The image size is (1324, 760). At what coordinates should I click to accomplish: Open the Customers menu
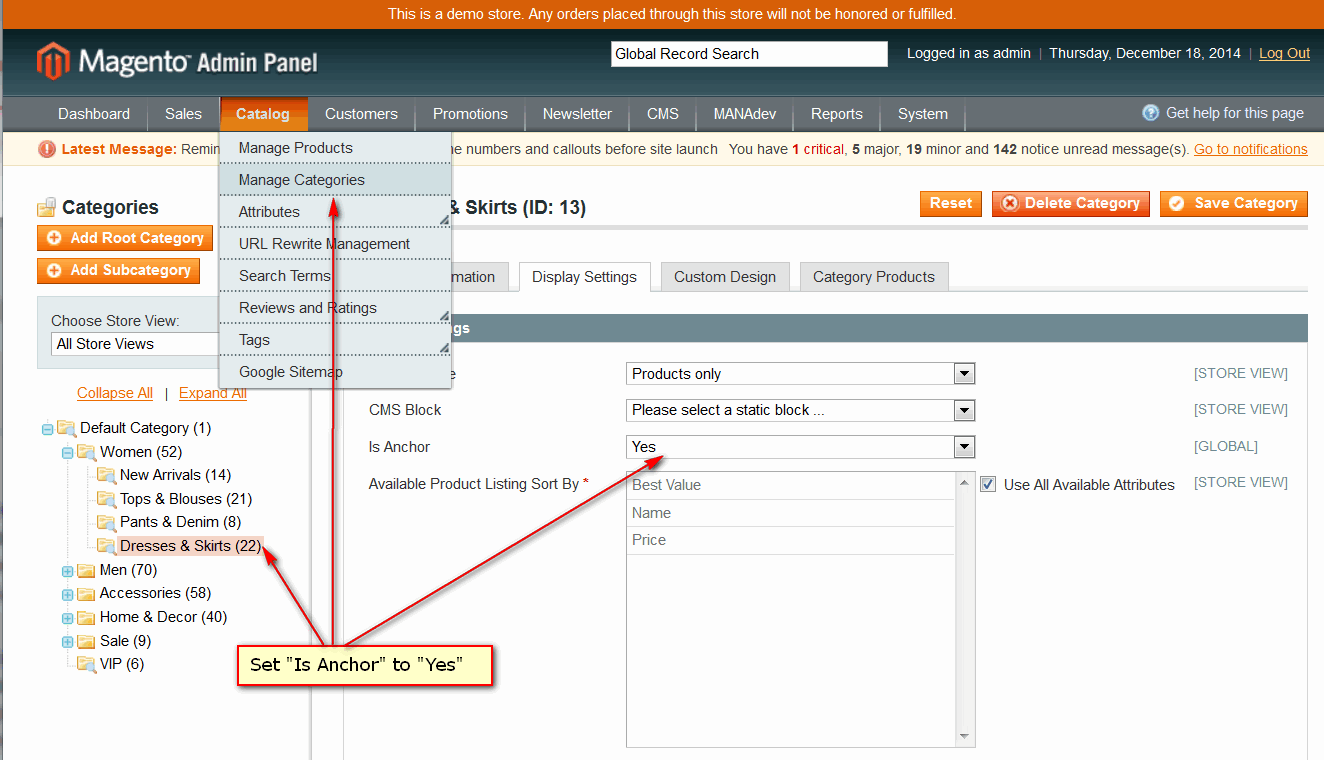pos(361,114)
